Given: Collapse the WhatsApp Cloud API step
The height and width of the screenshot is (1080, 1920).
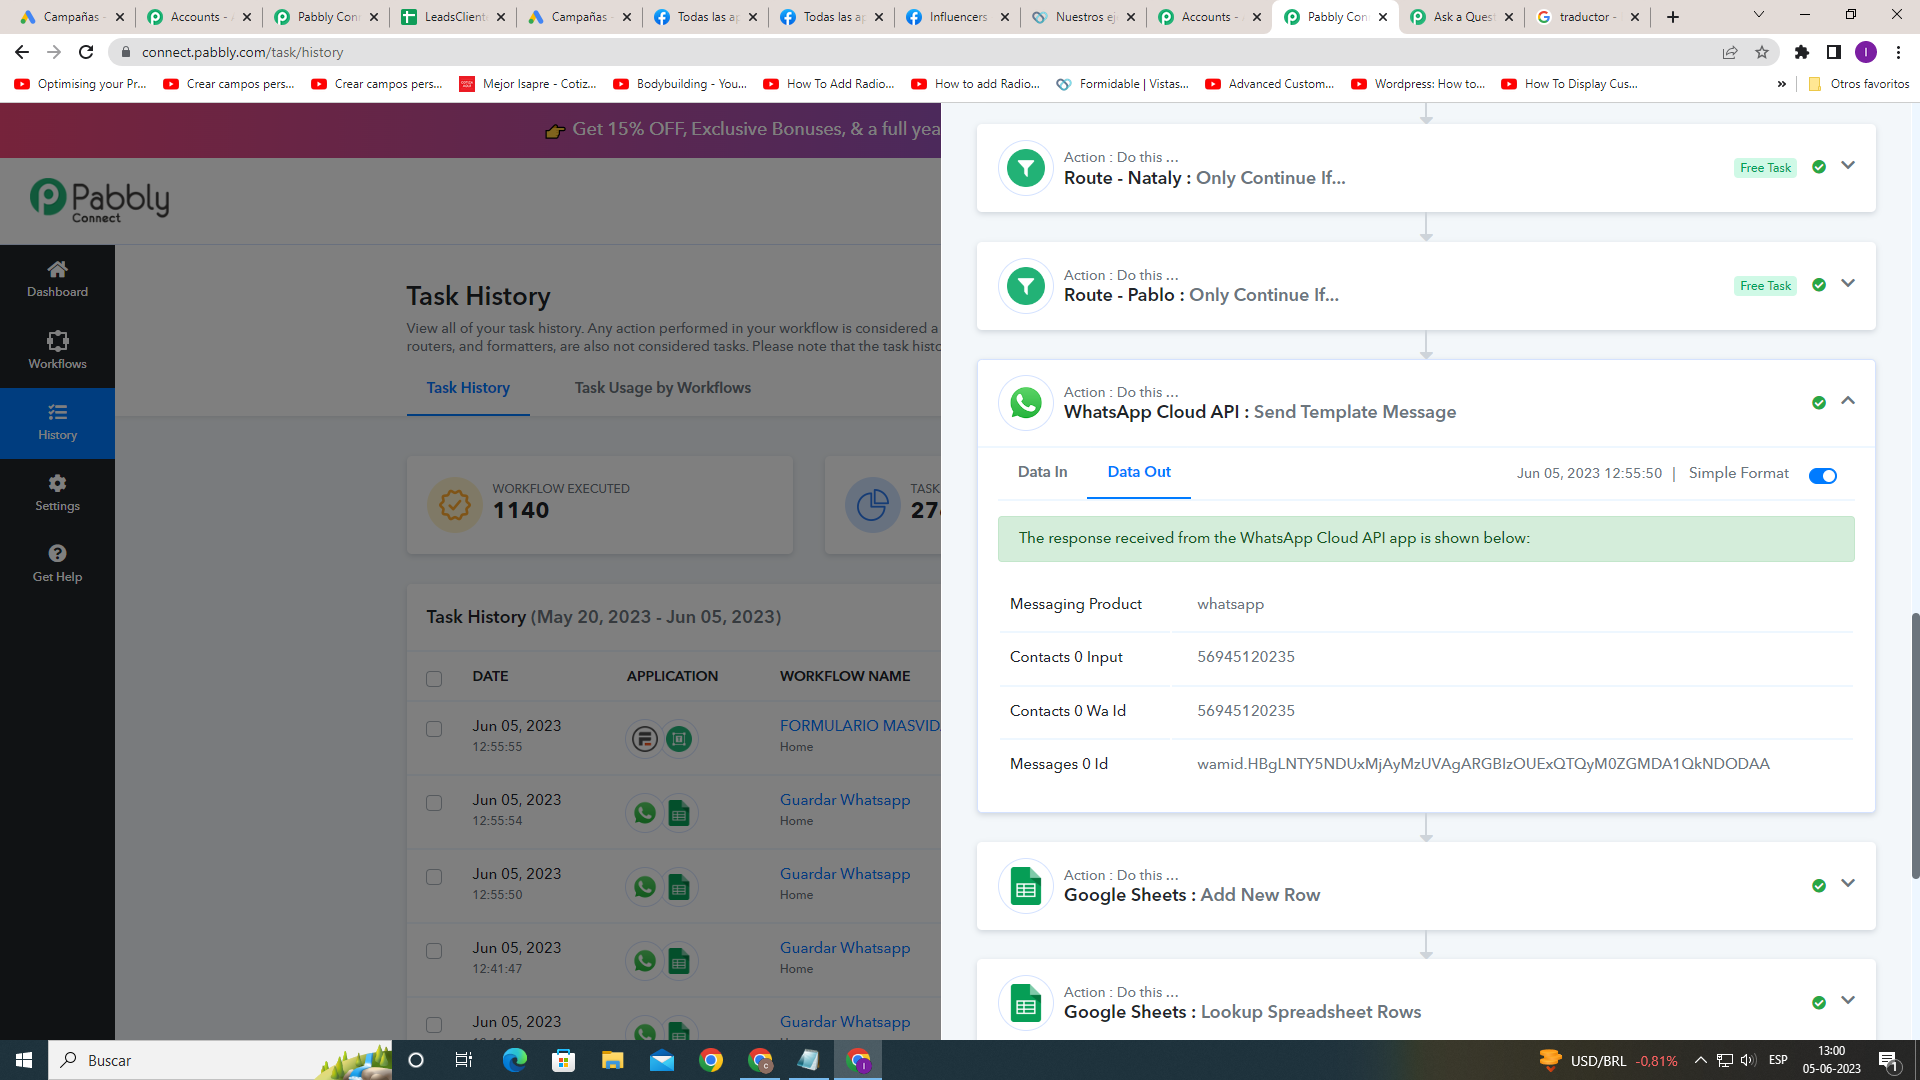Looking at the screenshot, I should coord(1848,401).
